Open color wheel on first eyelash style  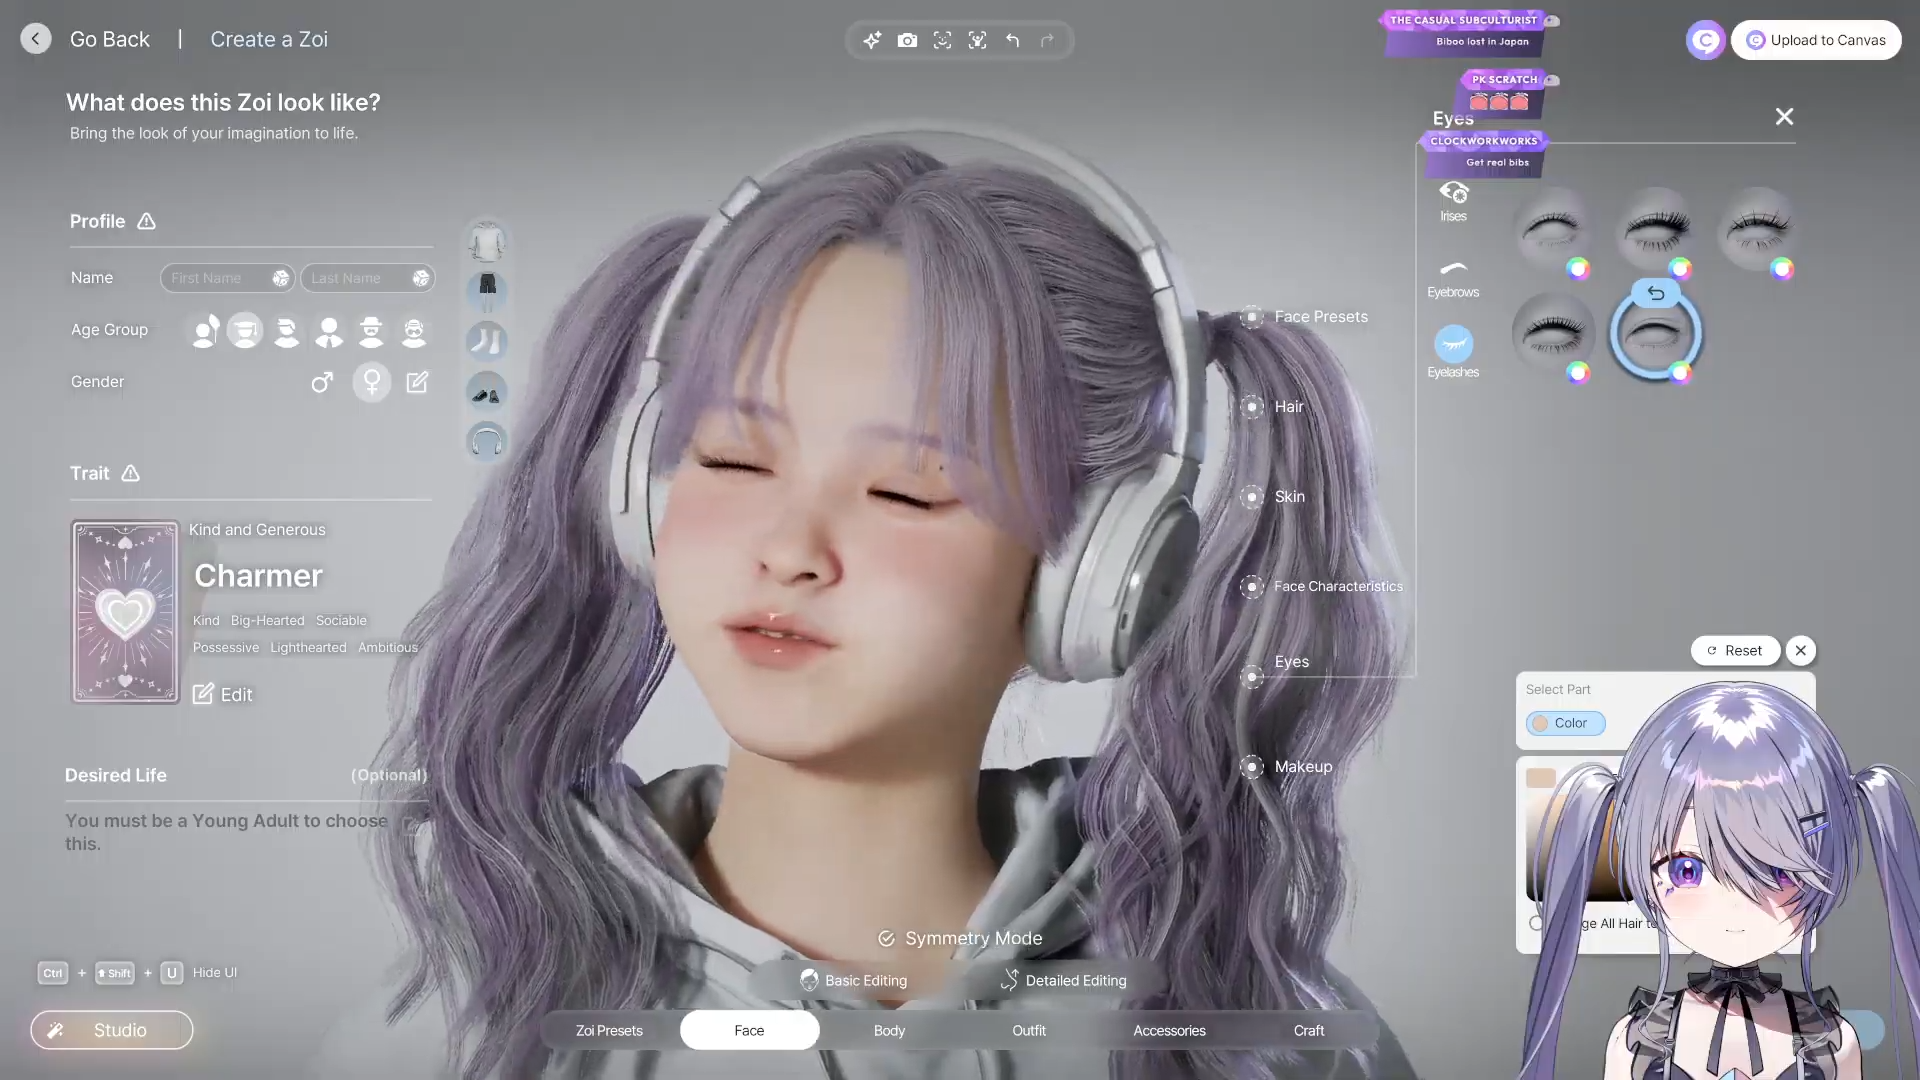(x=1578, y=268)
